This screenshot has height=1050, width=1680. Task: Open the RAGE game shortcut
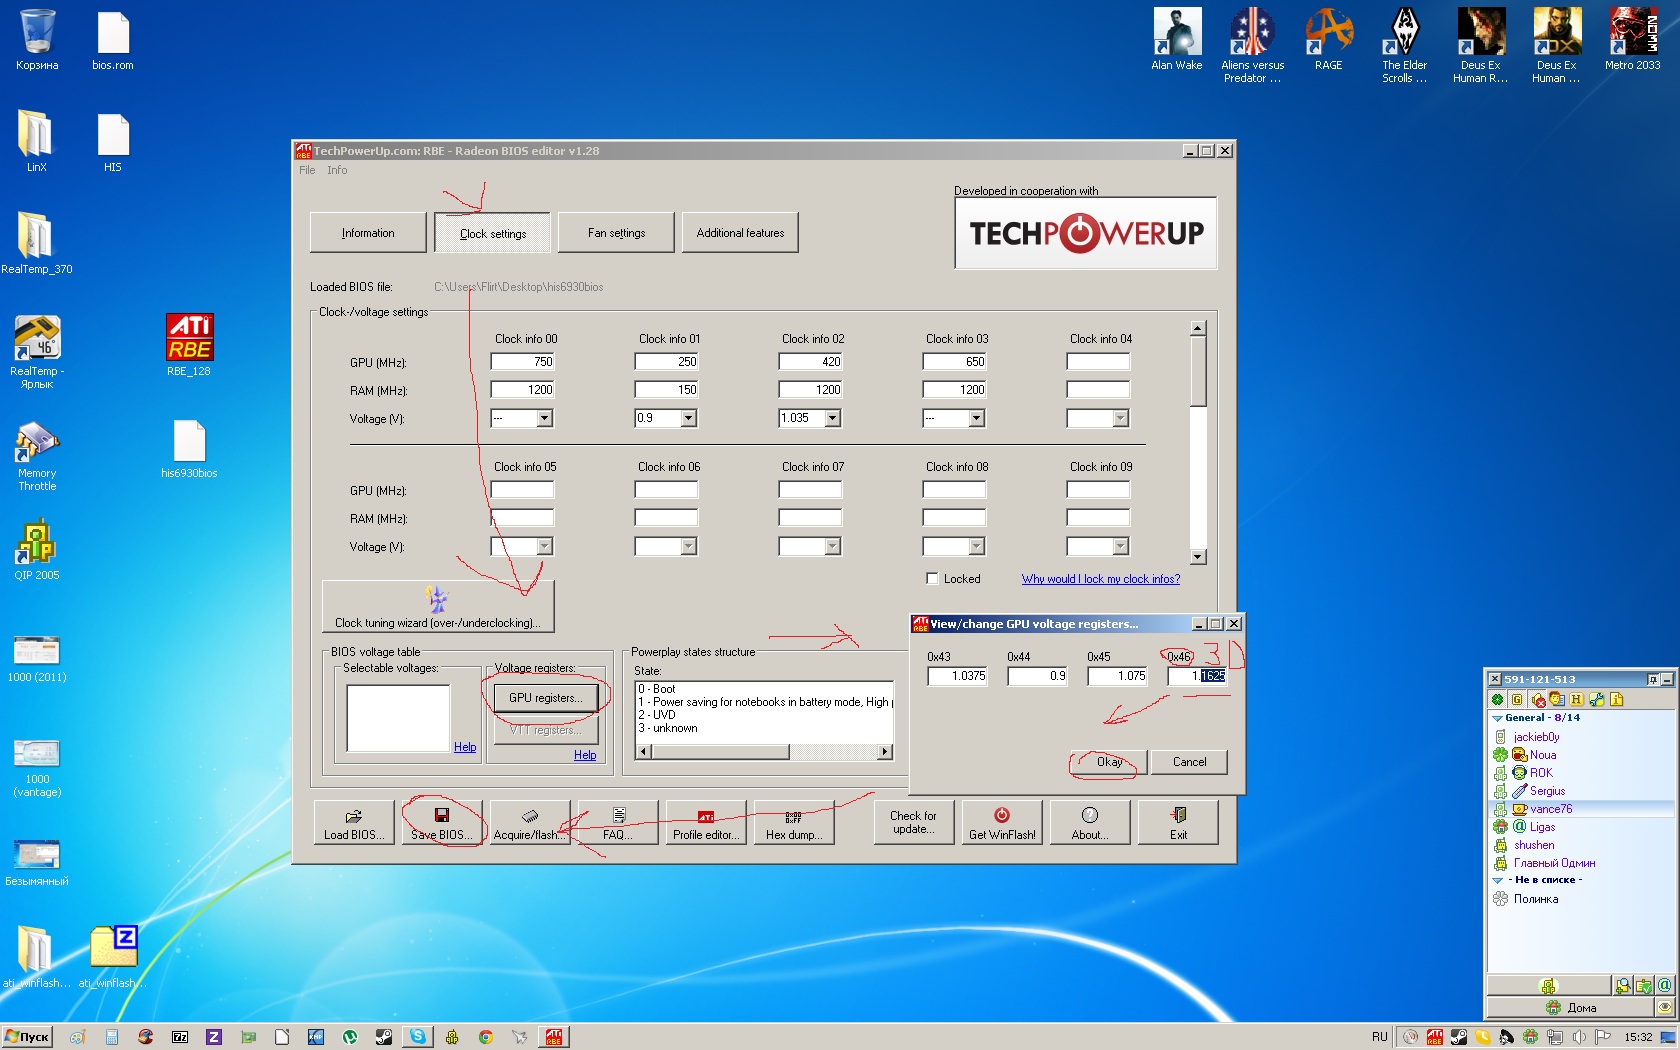pyautogui.click(x=1329, y=40)
